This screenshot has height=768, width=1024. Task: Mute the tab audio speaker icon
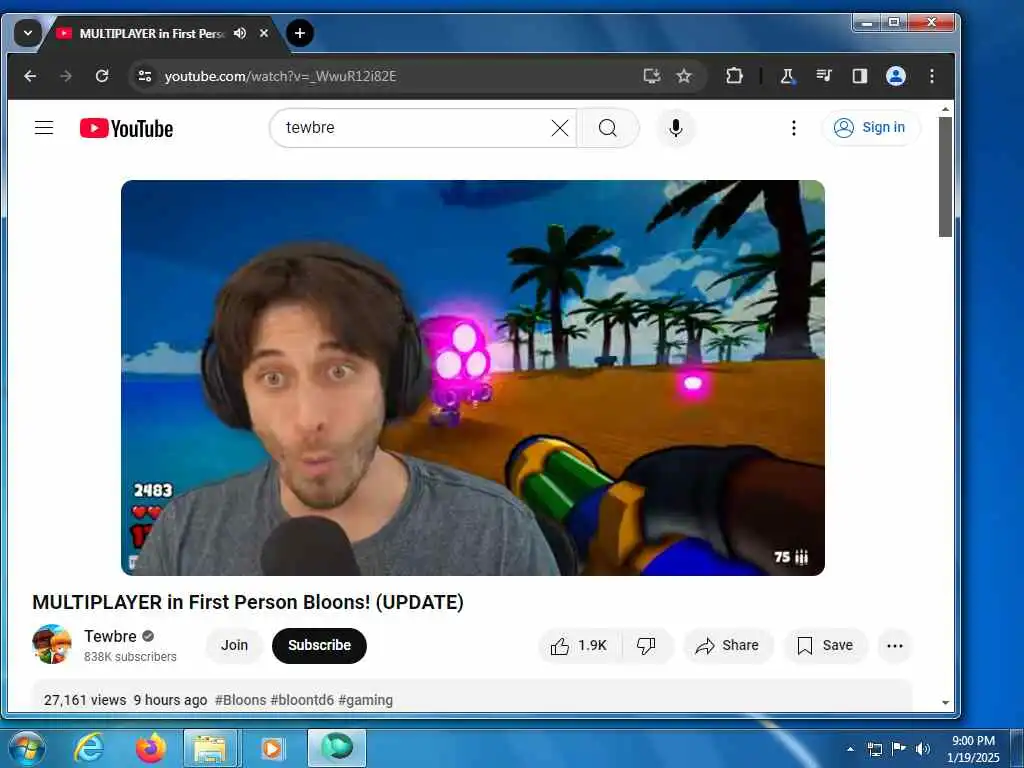click(x=240, y=33)
